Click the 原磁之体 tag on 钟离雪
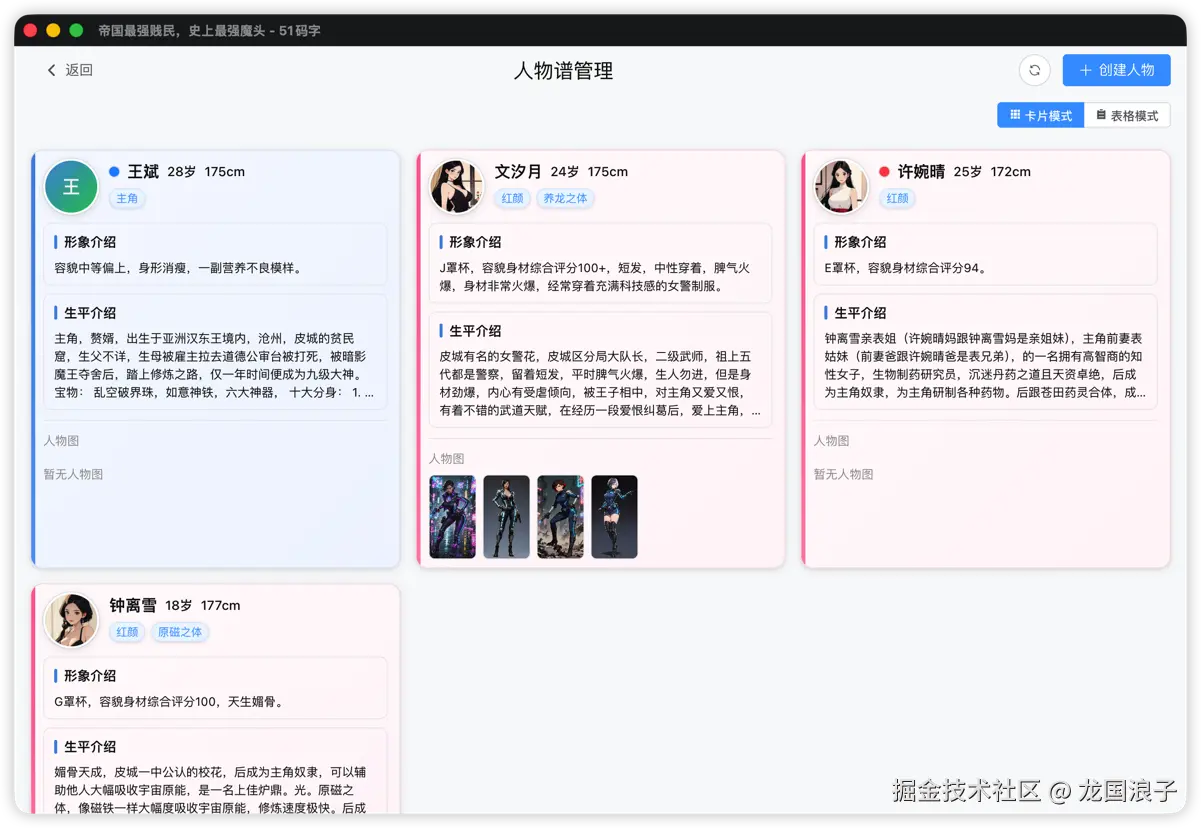 pyautogui.click(x=180, y=632)
